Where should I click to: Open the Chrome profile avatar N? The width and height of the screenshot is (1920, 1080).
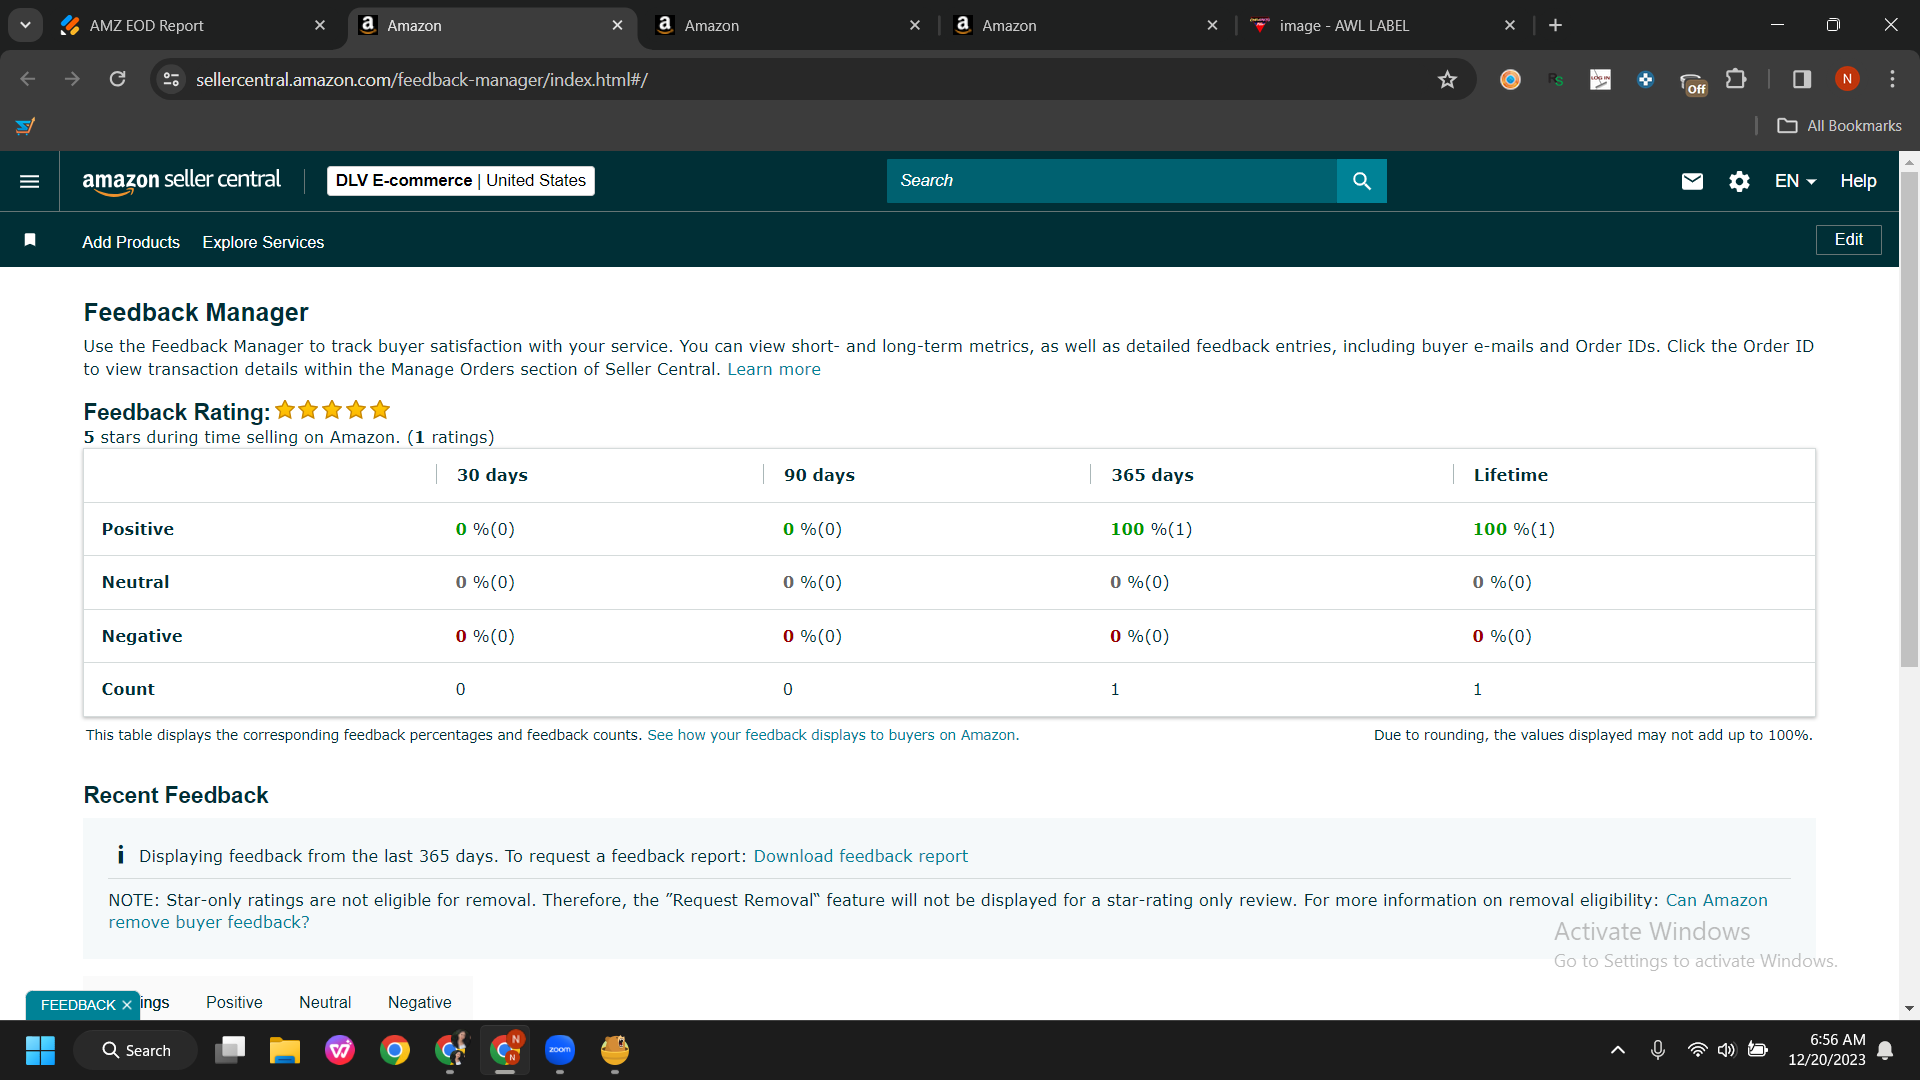coord(1847,79)
